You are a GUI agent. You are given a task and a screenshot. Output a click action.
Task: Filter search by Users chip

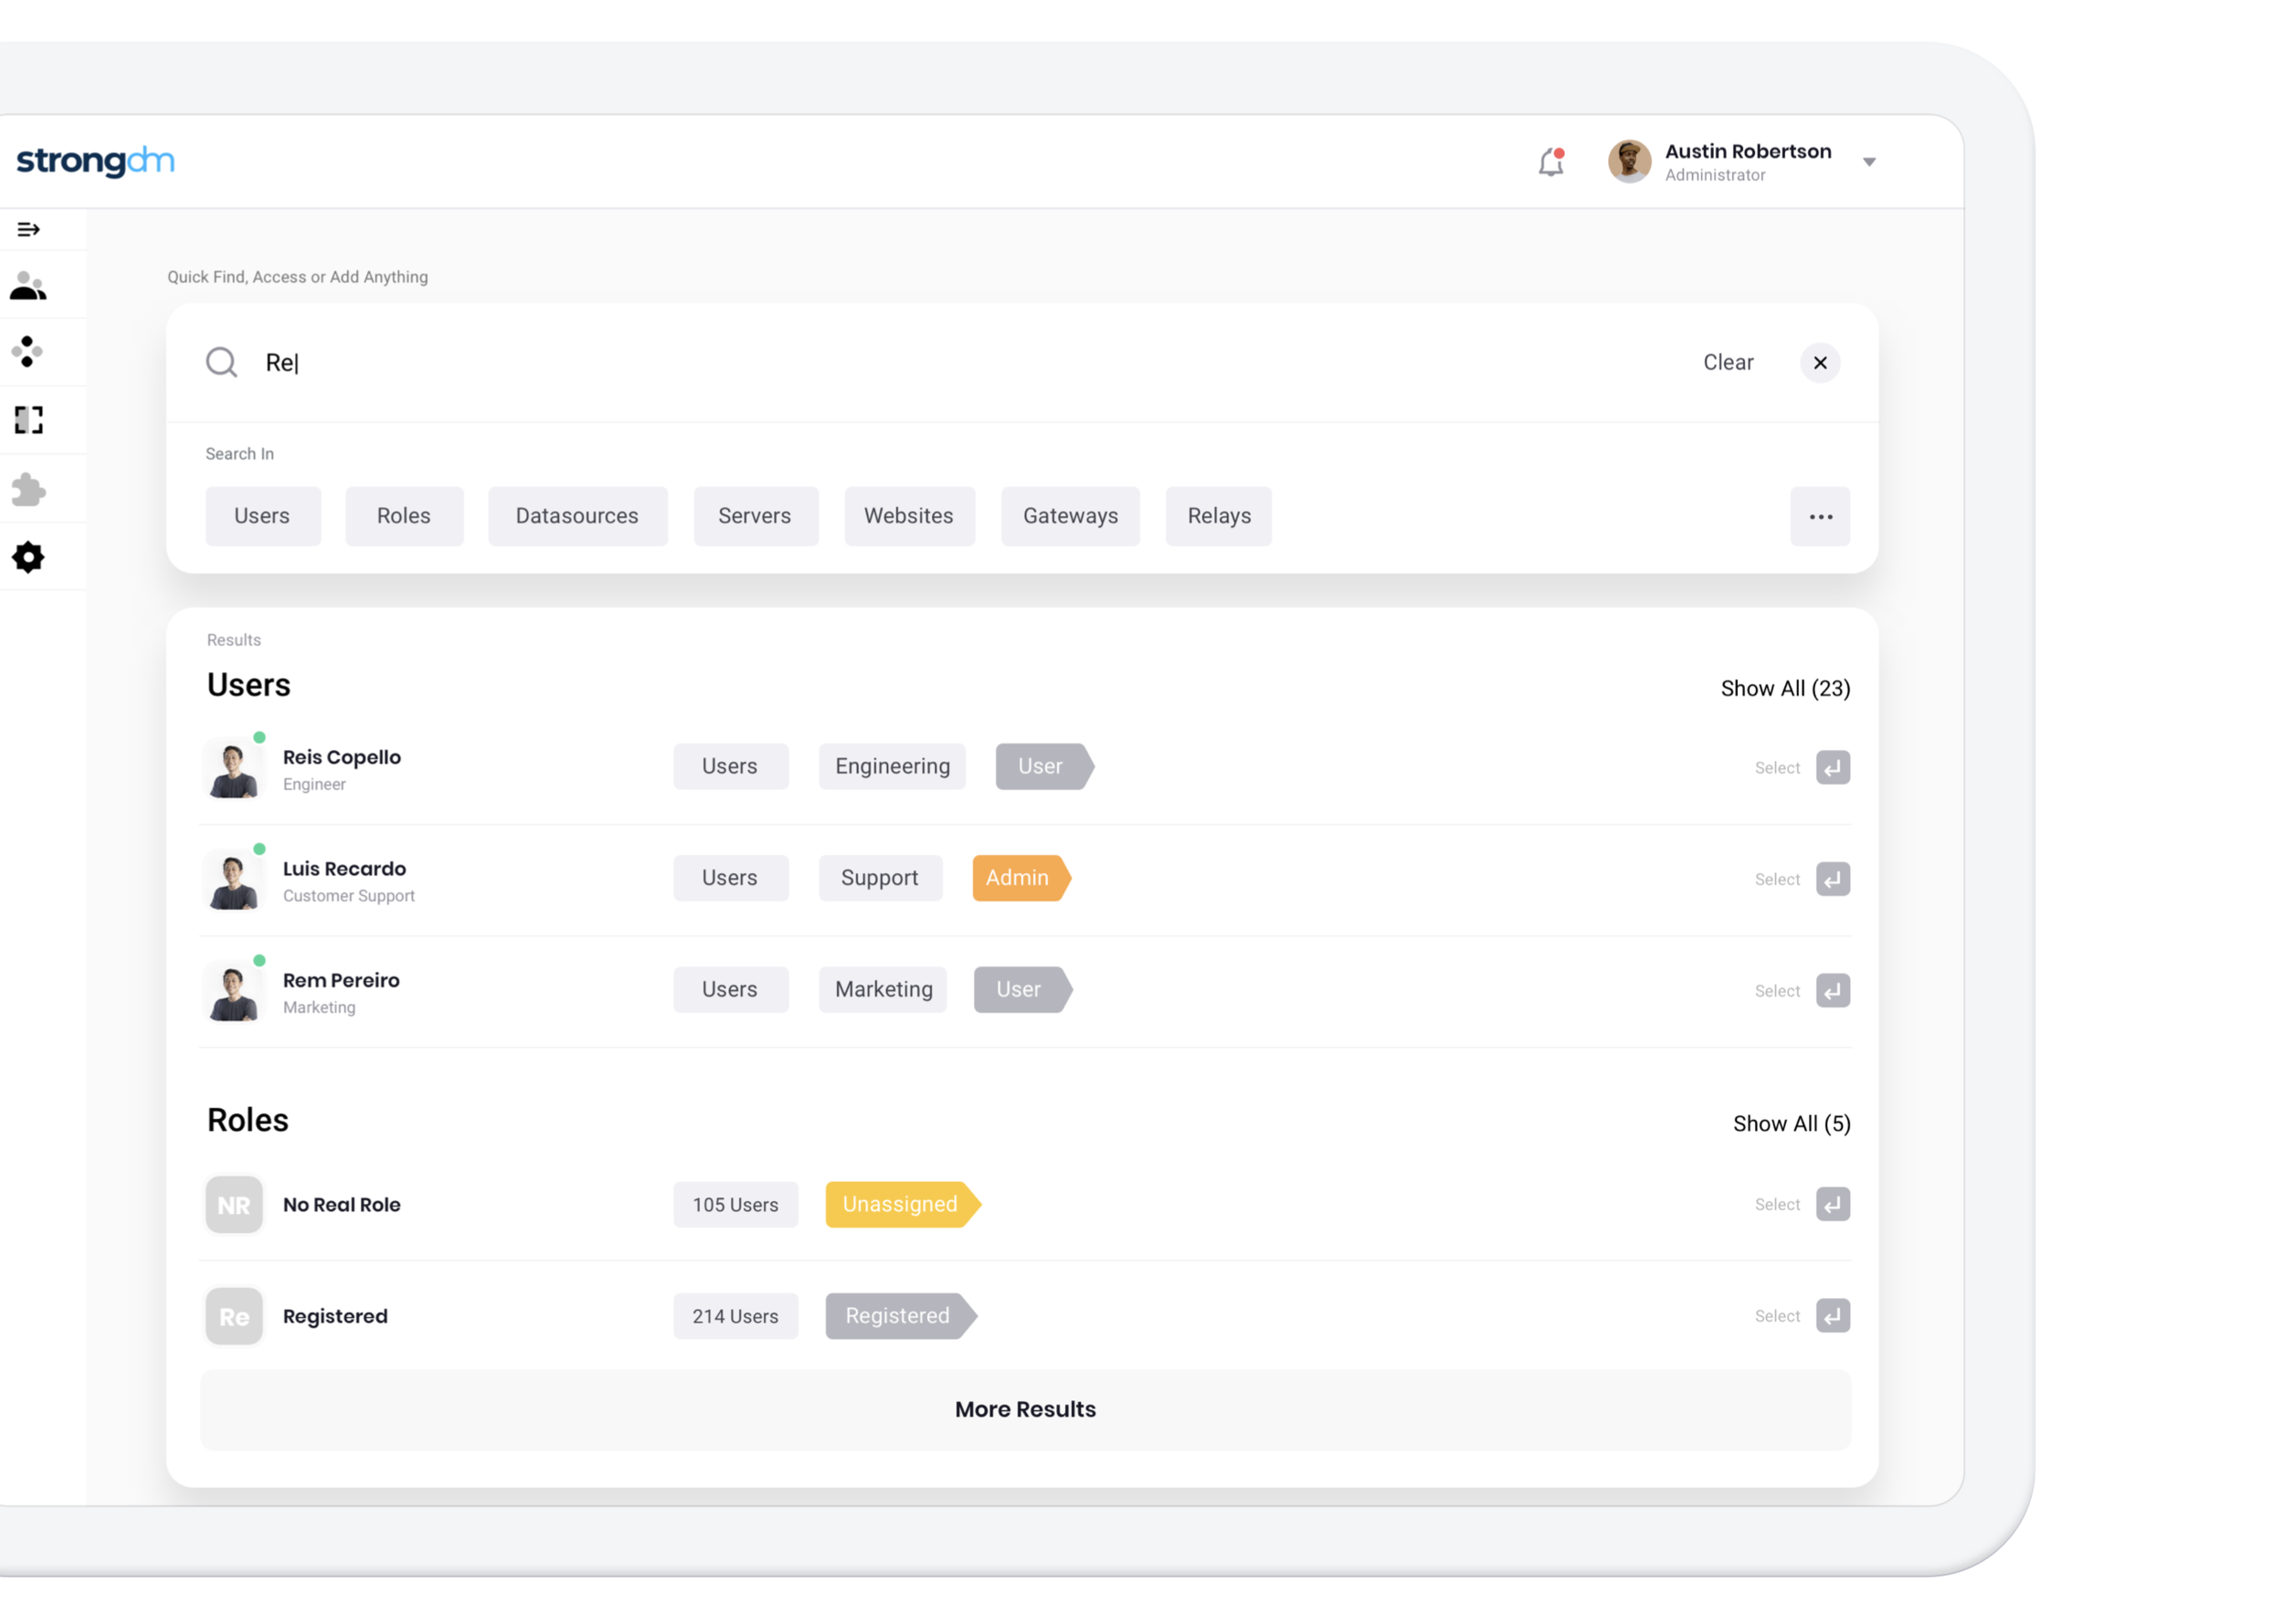263,517
